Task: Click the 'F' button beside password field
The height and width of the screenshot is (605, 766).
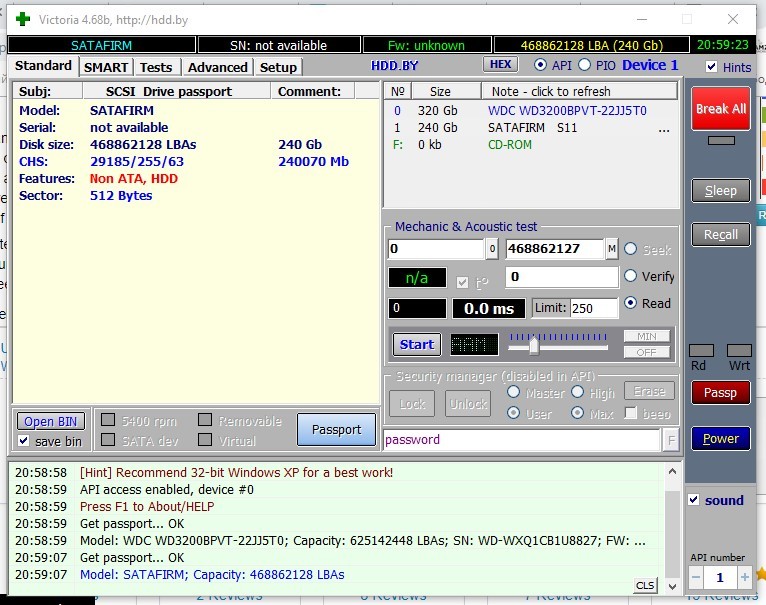Action: click(x=671, y=440)
